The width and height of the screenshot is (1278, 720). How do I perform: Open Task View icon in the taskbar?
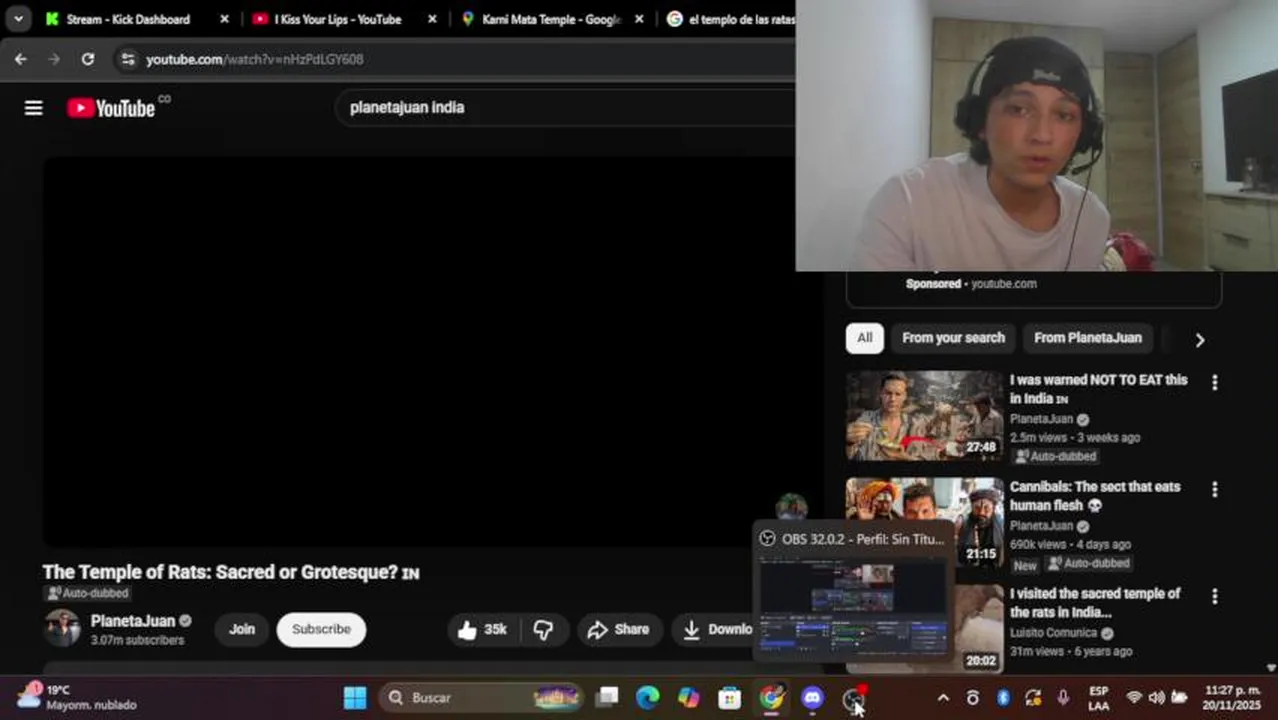607,697
